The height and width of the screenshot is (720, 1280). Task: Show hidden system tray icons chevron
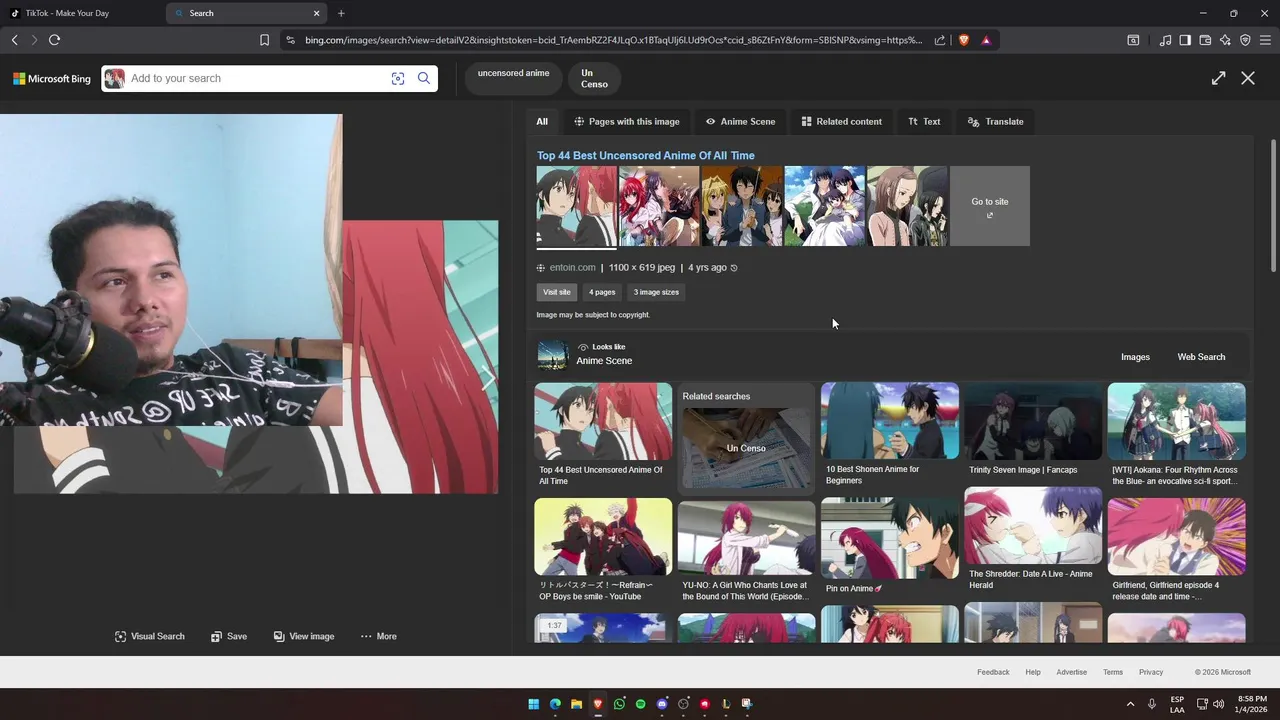tap(1130, 704)
